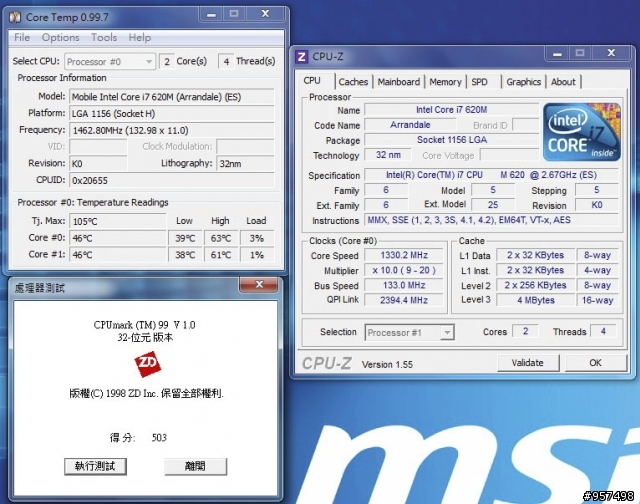
Task: Click the Stepping value in CPU-Z
Action: coord(597,190)
